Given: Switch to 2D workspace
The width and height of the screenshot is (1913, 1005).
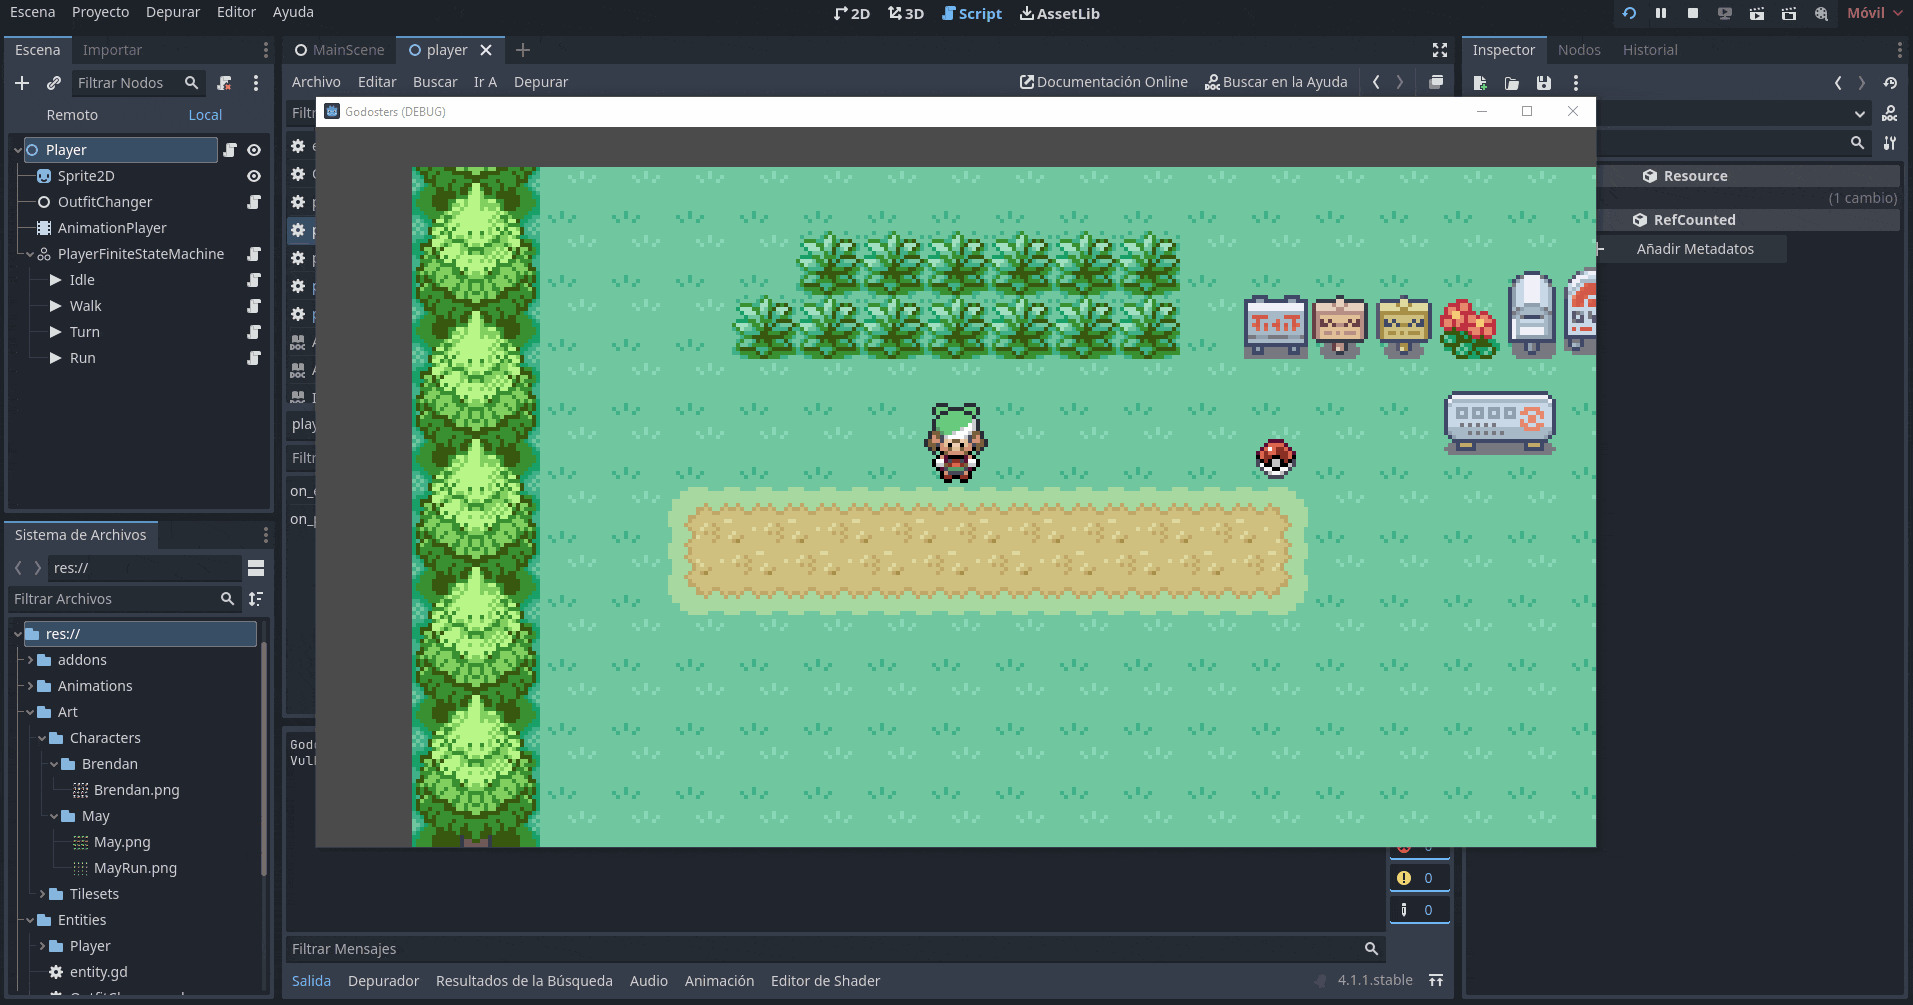Looking at the screenshot, I should (x=852, y=14).
